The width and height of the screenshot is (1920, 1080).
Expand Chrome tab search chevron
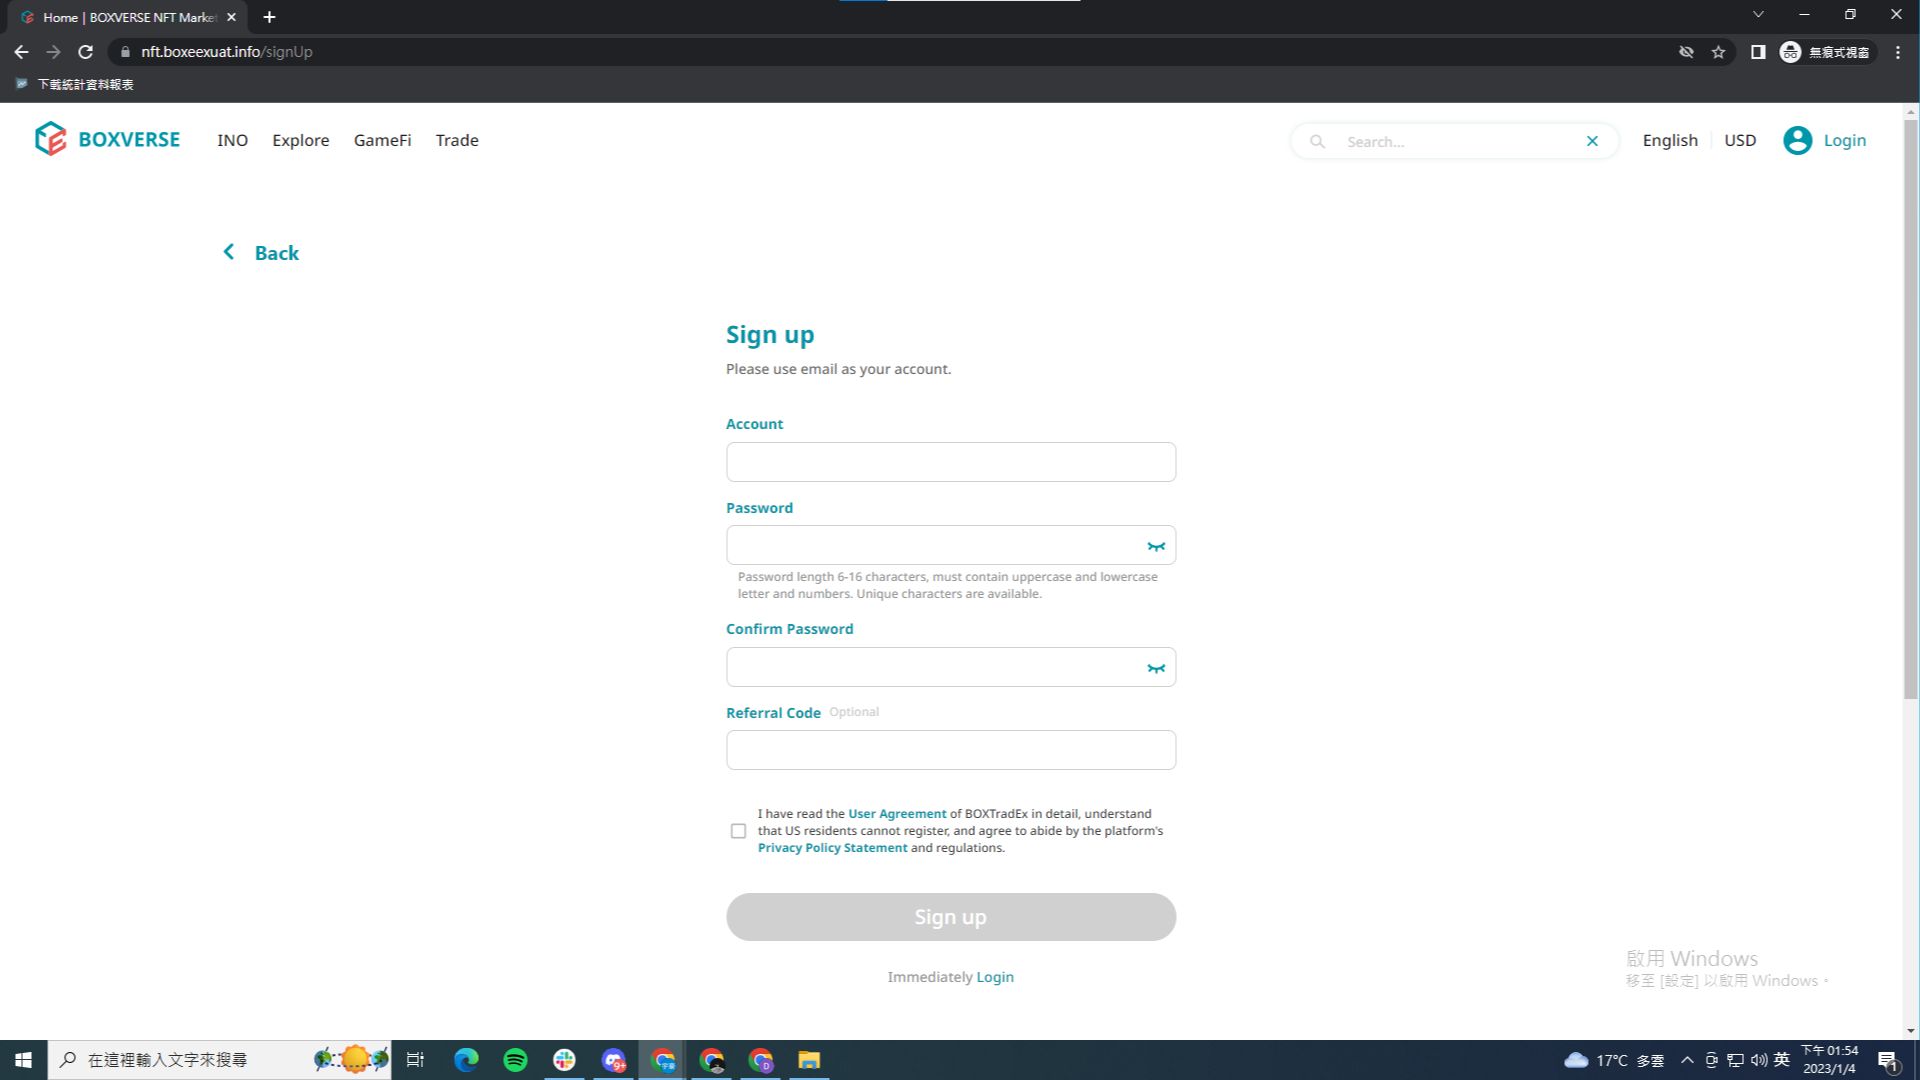click(1758, 15)
